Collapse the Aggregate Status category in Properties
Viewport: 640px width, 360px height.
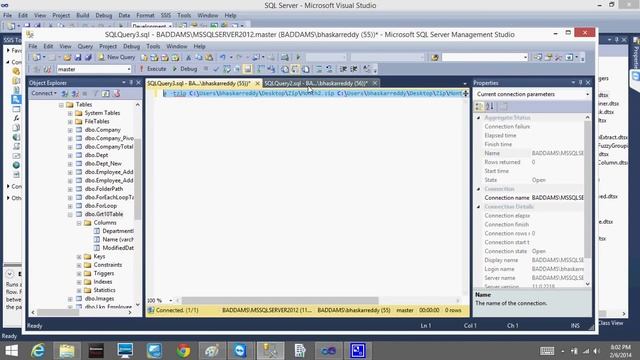tap(478, 118)
